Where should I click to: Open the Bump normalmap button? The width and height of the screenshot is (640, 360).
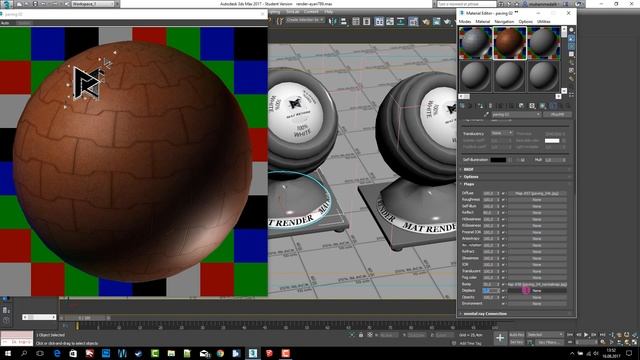coord(537,284)
